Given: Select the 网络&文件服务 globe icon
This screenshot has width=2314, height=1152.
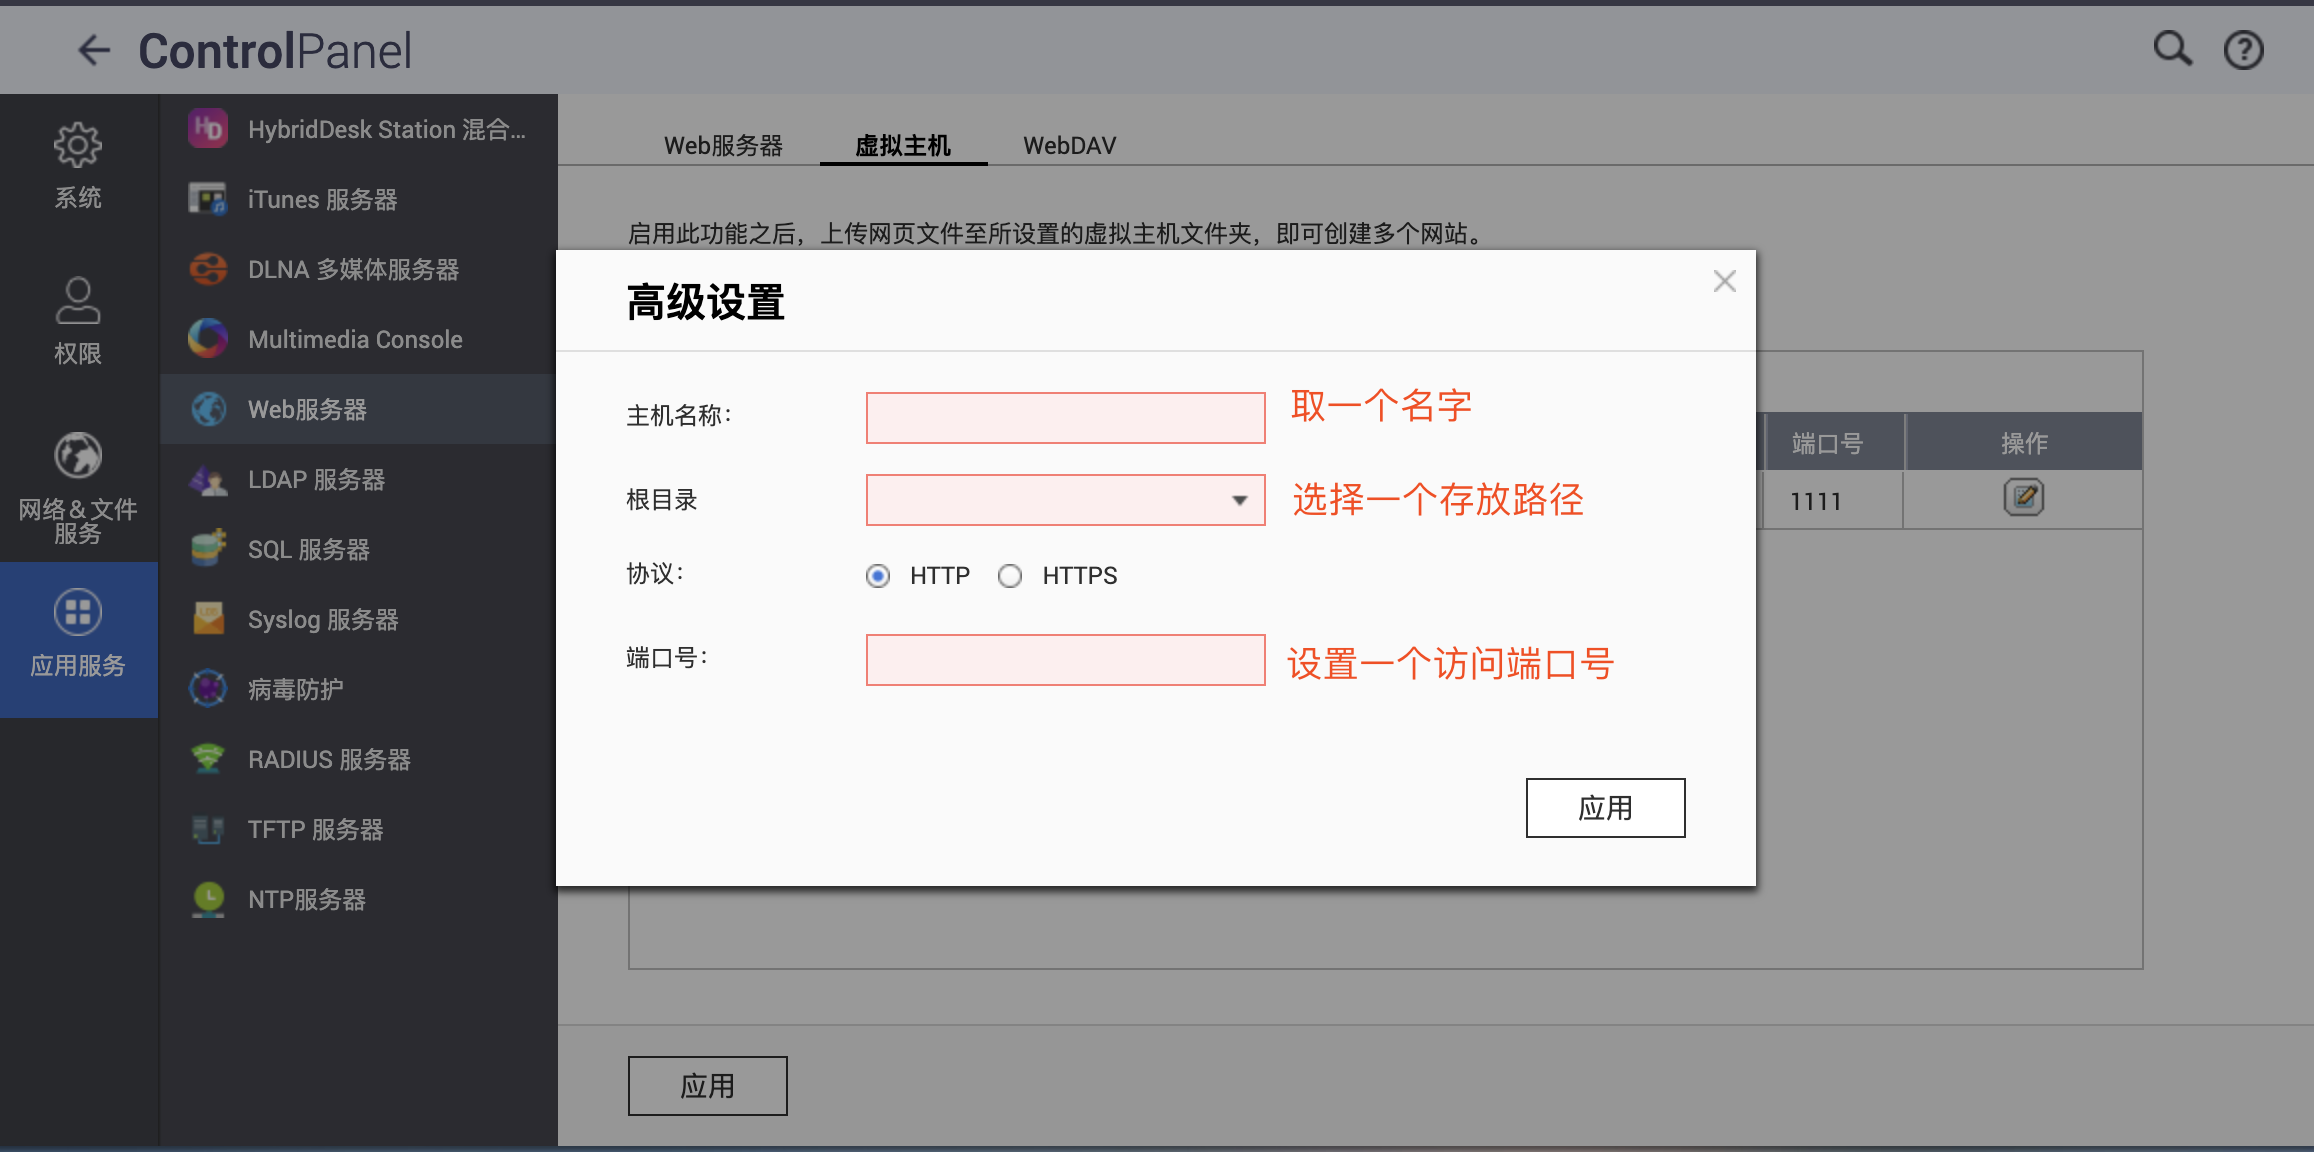Looking at the screenshot, I should coord(78,456).
